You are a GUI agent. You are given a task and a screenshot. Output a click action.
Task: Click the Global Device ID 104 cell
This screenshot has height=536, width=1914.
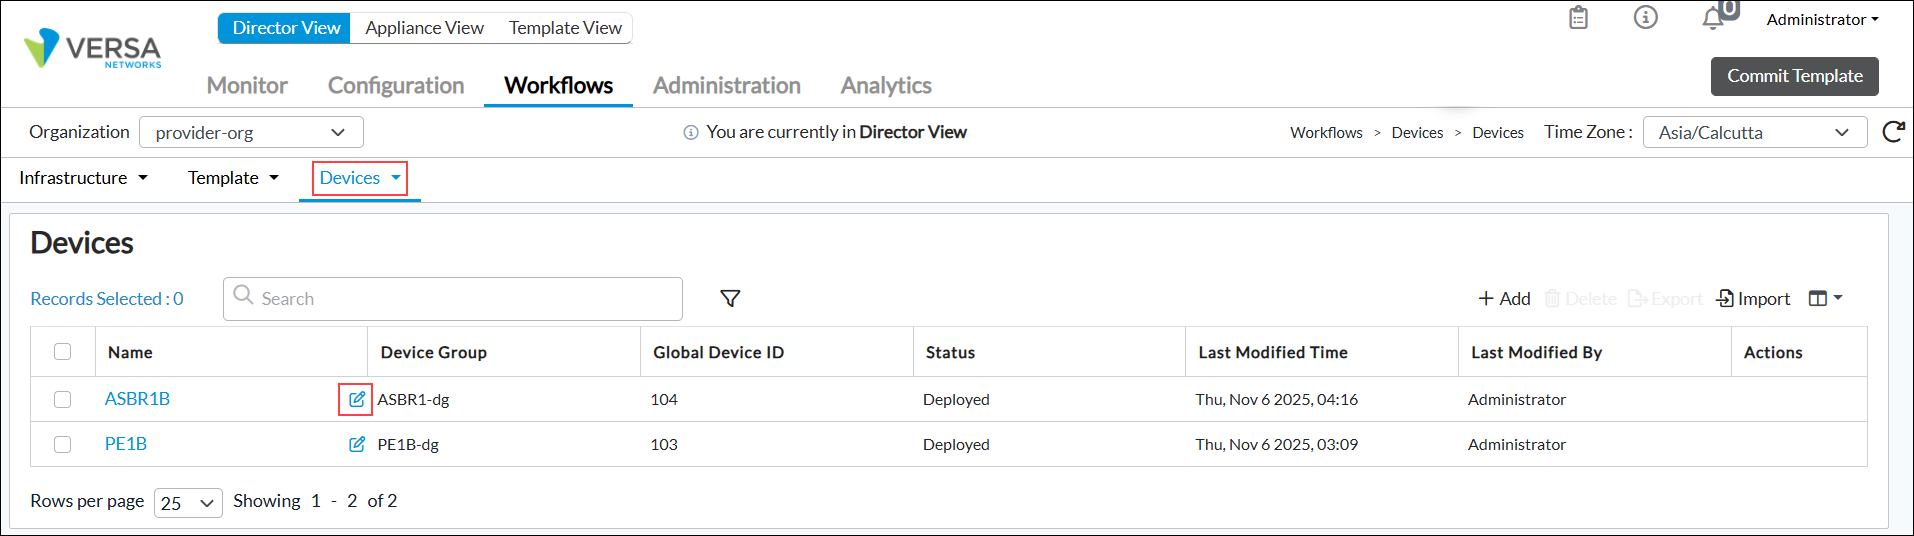click(664, 399)
